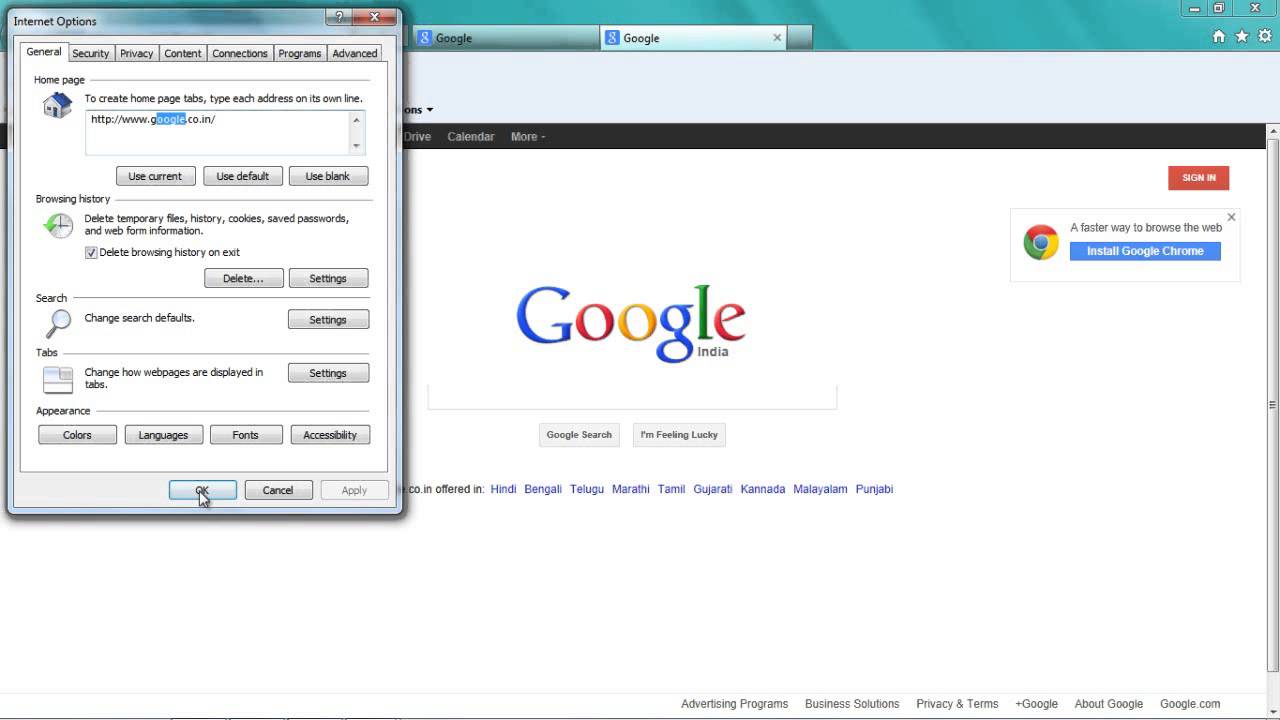Click the browser Home icon
Image resolution: width=1280 pixels, height=720 pixels.
tap(1218, 37)
